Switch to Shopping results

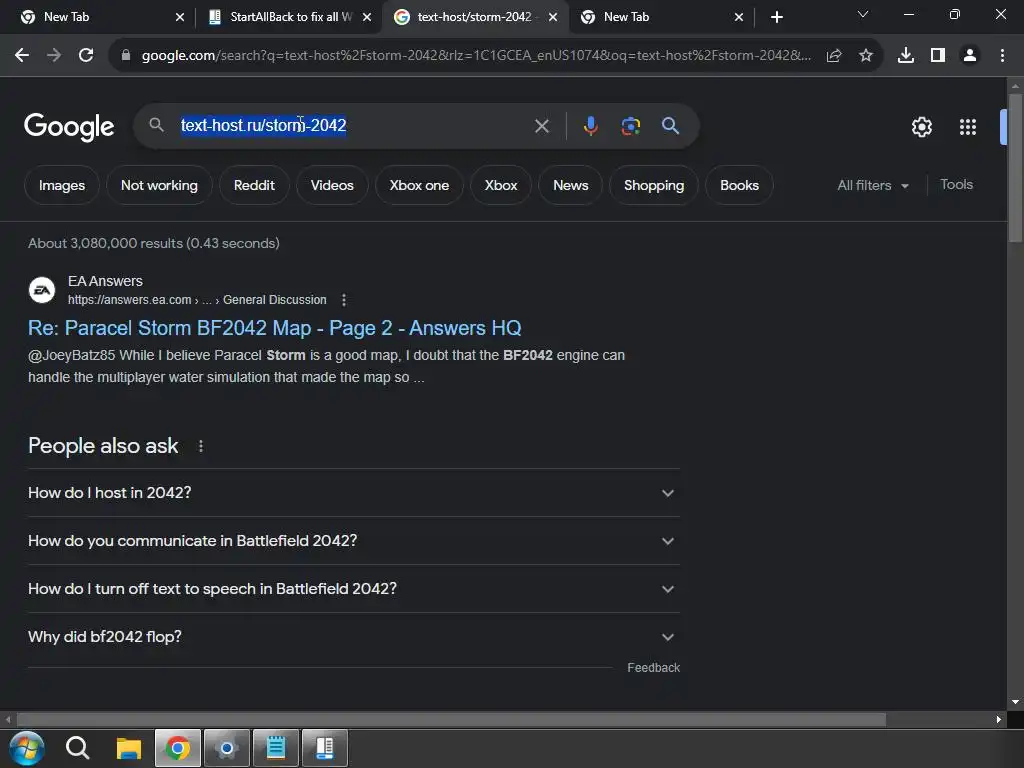[x=654, y=185]
